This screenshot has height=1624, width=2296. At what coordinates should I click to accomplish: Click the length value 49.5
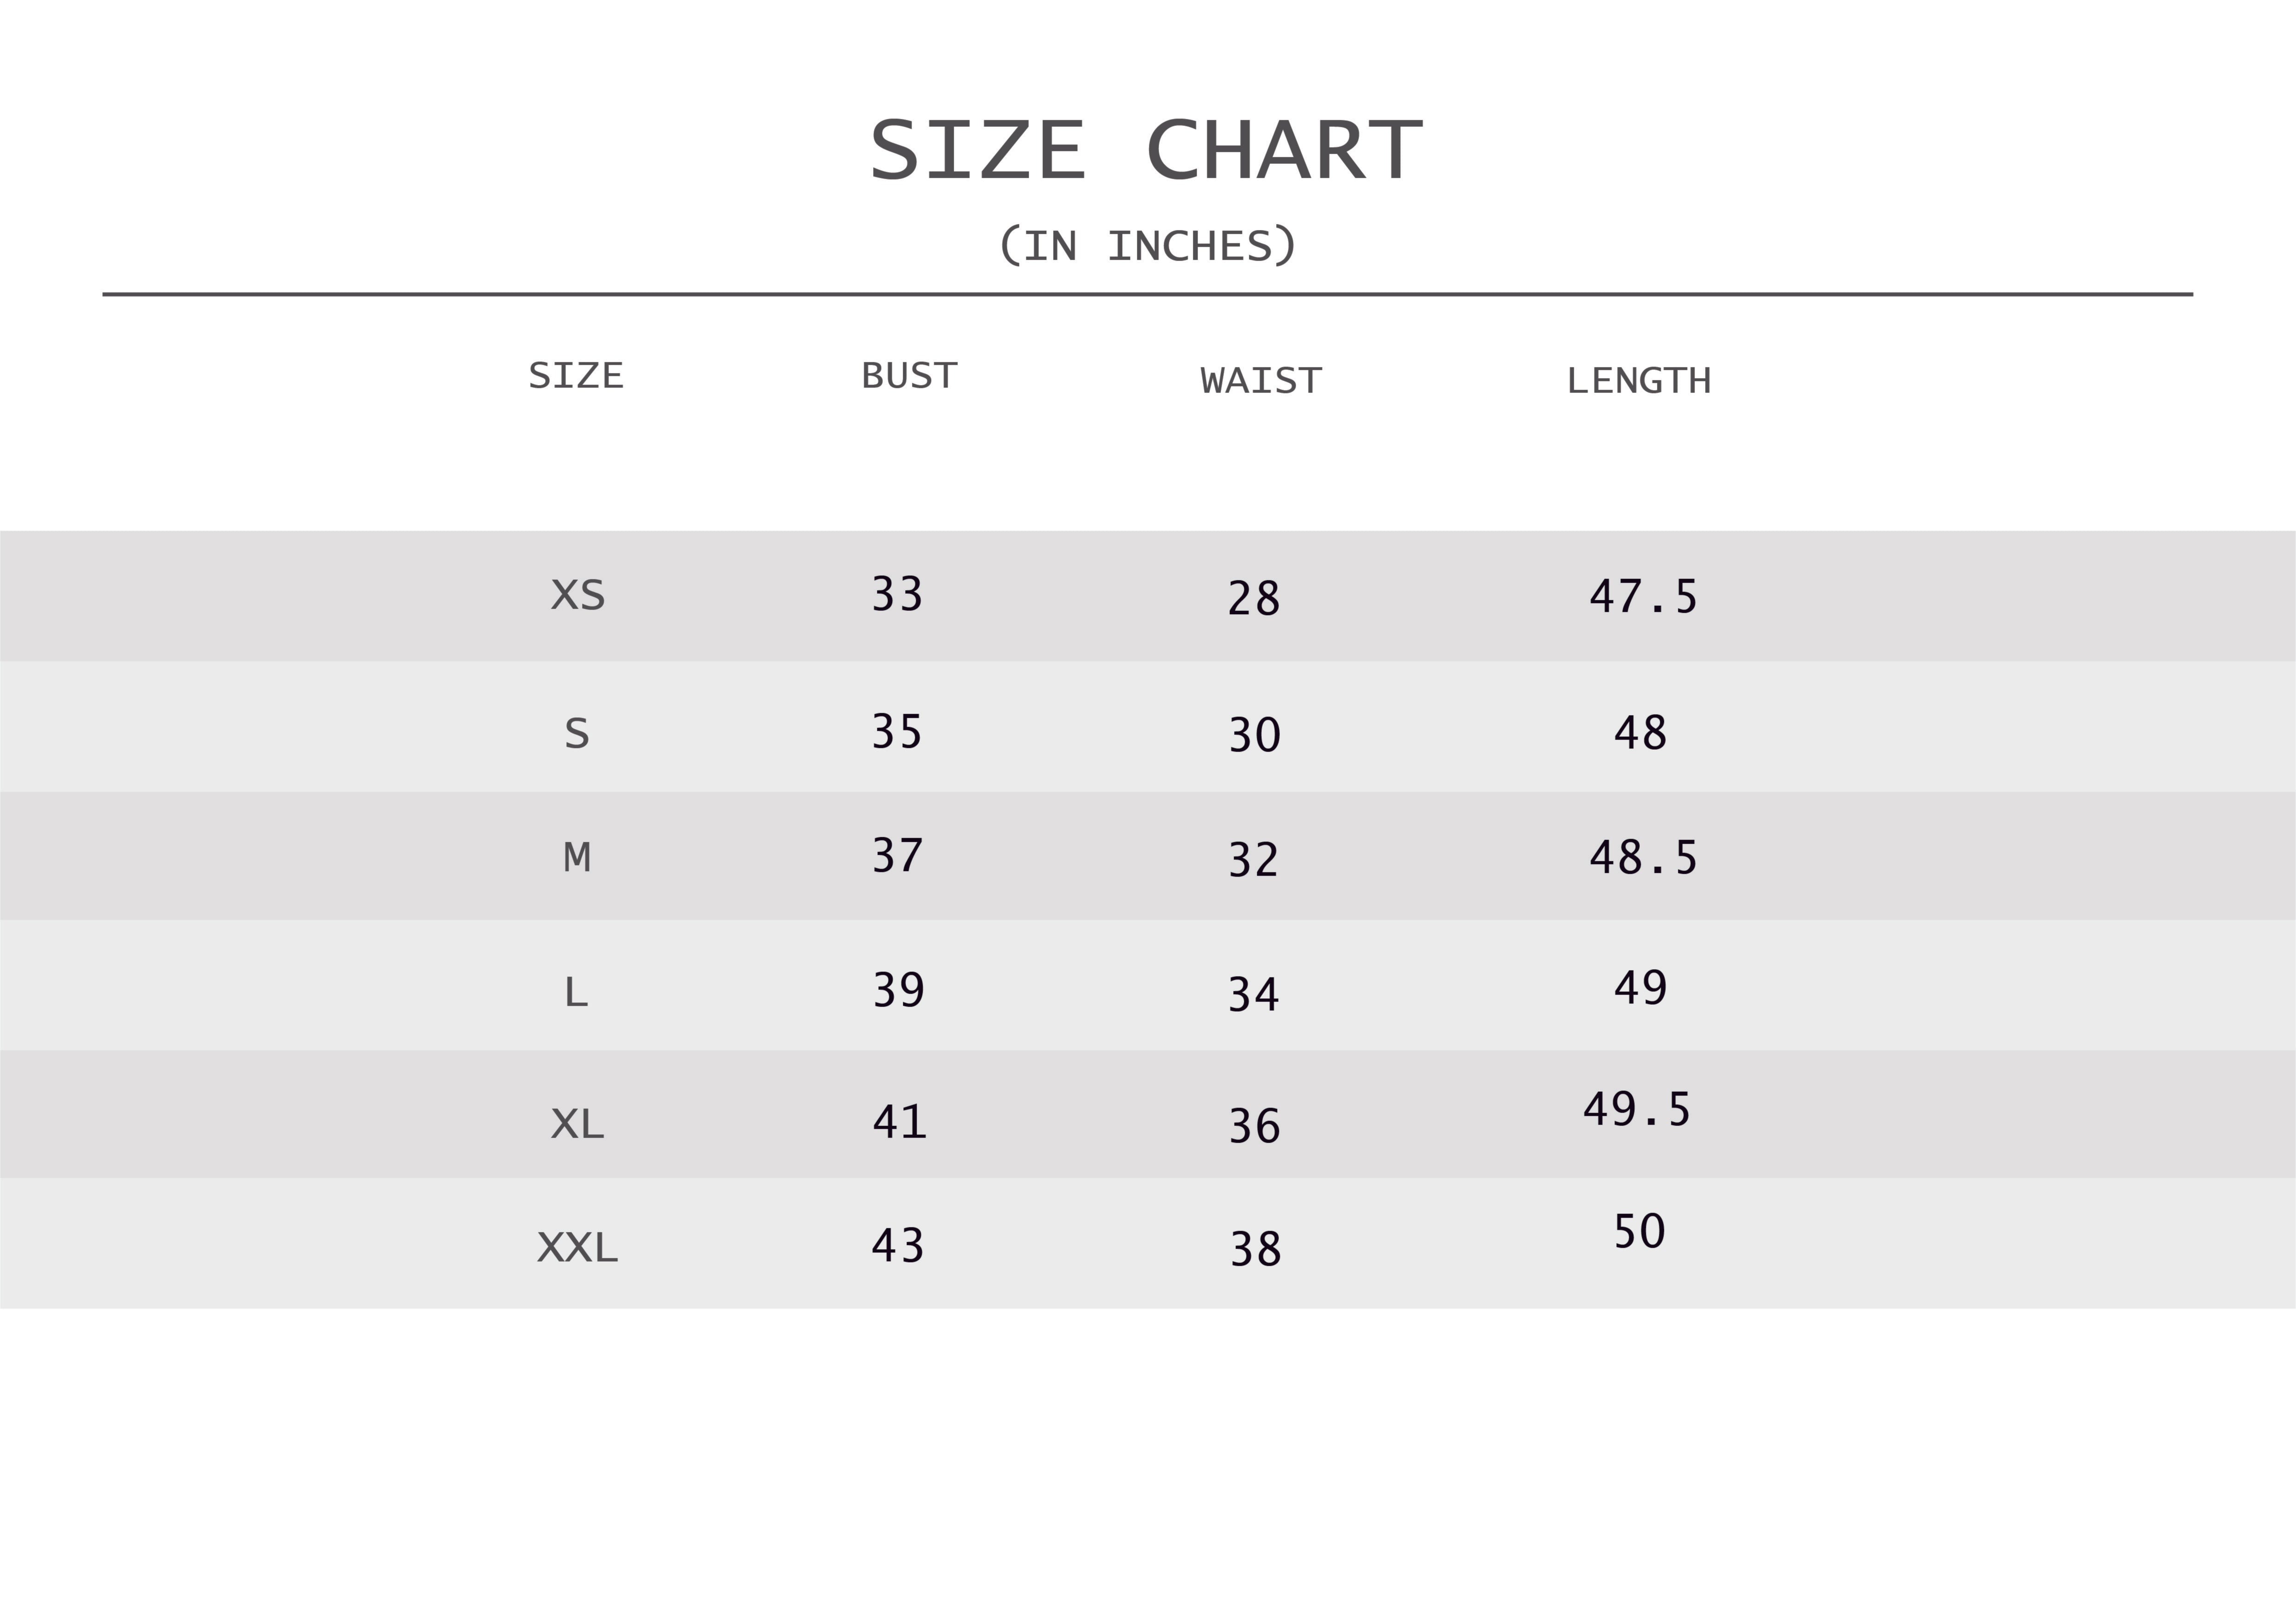click(1636, 1110)
